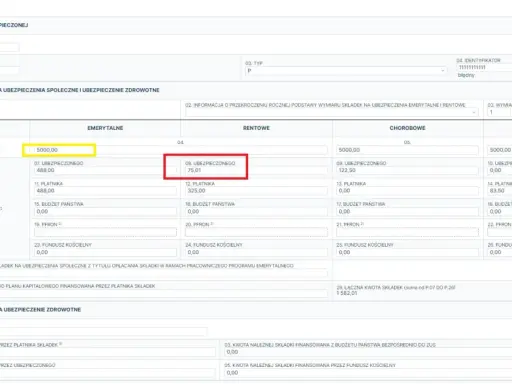
Task: Click field 15. Budżet Państwa
Action: point(105,211)
